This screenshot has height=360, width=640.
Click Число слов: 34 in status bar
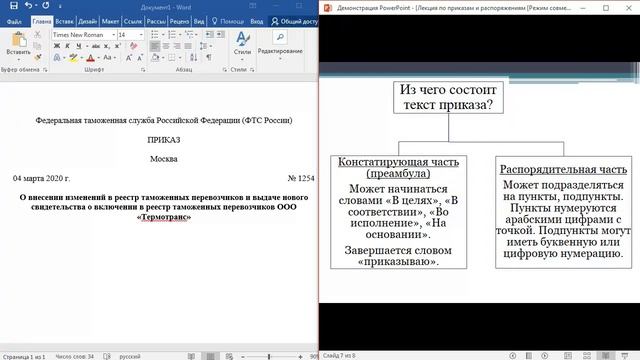(74, 356)
